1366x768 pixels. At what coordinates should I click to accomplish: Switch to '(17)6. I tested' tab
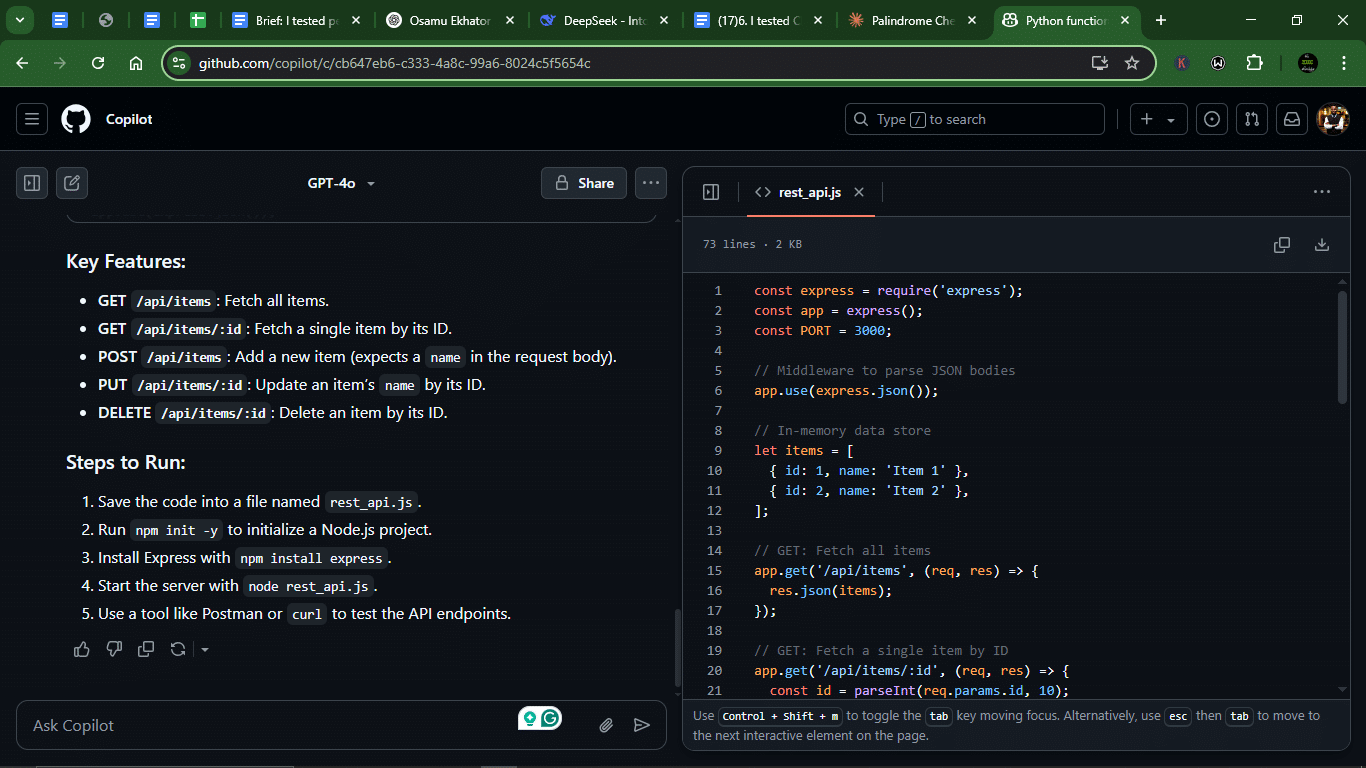pyautogui.click(x=760, y=20)
